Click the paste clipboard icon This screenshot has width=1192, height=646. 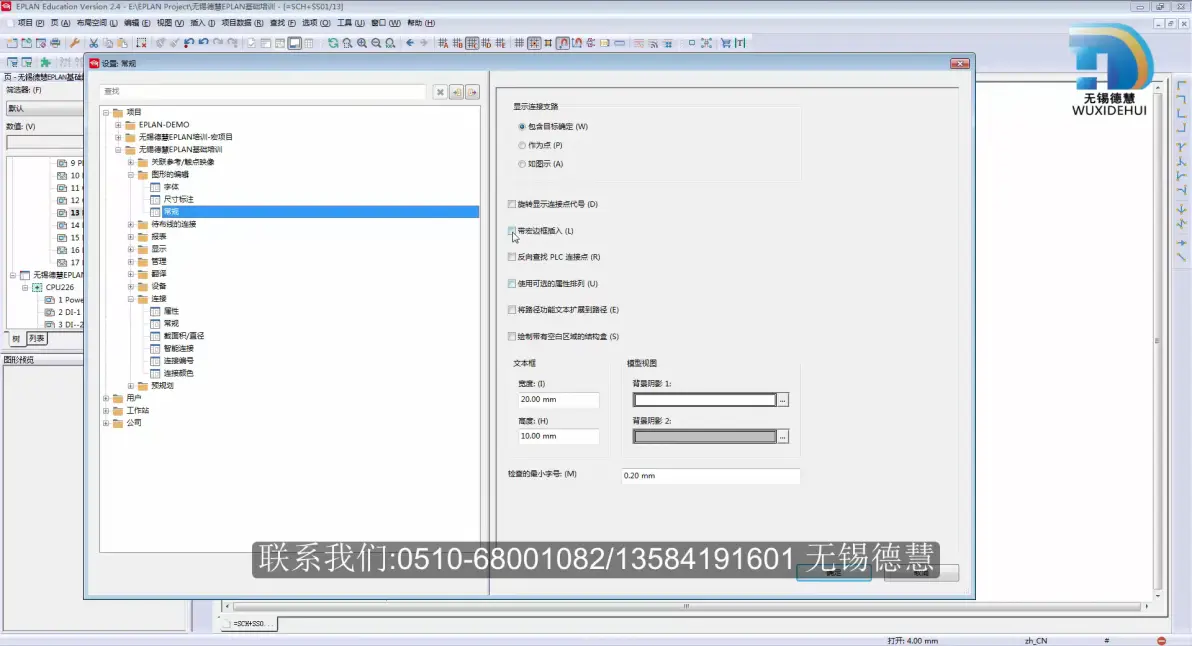122,43
